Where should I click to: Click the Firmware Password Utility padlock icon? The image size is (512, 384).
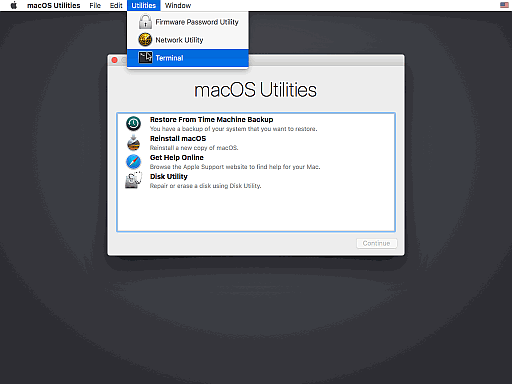click(x=145, y=22)
